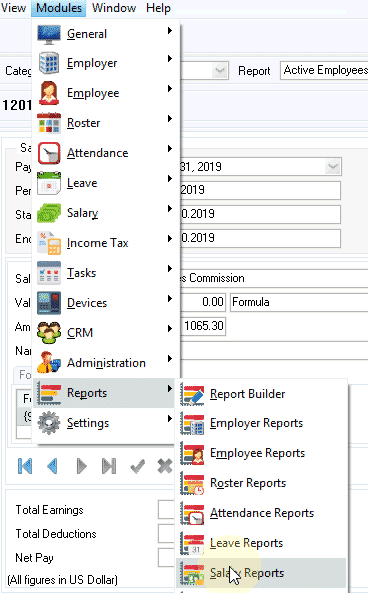Click the Total Earnings value box
The image size is (368, 593).
click(x=166, y=509)
